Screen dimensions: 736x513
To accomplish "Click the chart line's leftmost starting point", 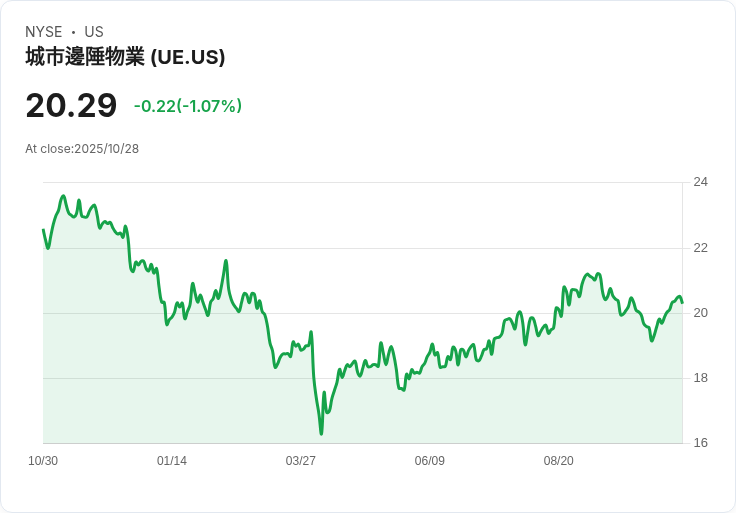I will click(44, 230).
